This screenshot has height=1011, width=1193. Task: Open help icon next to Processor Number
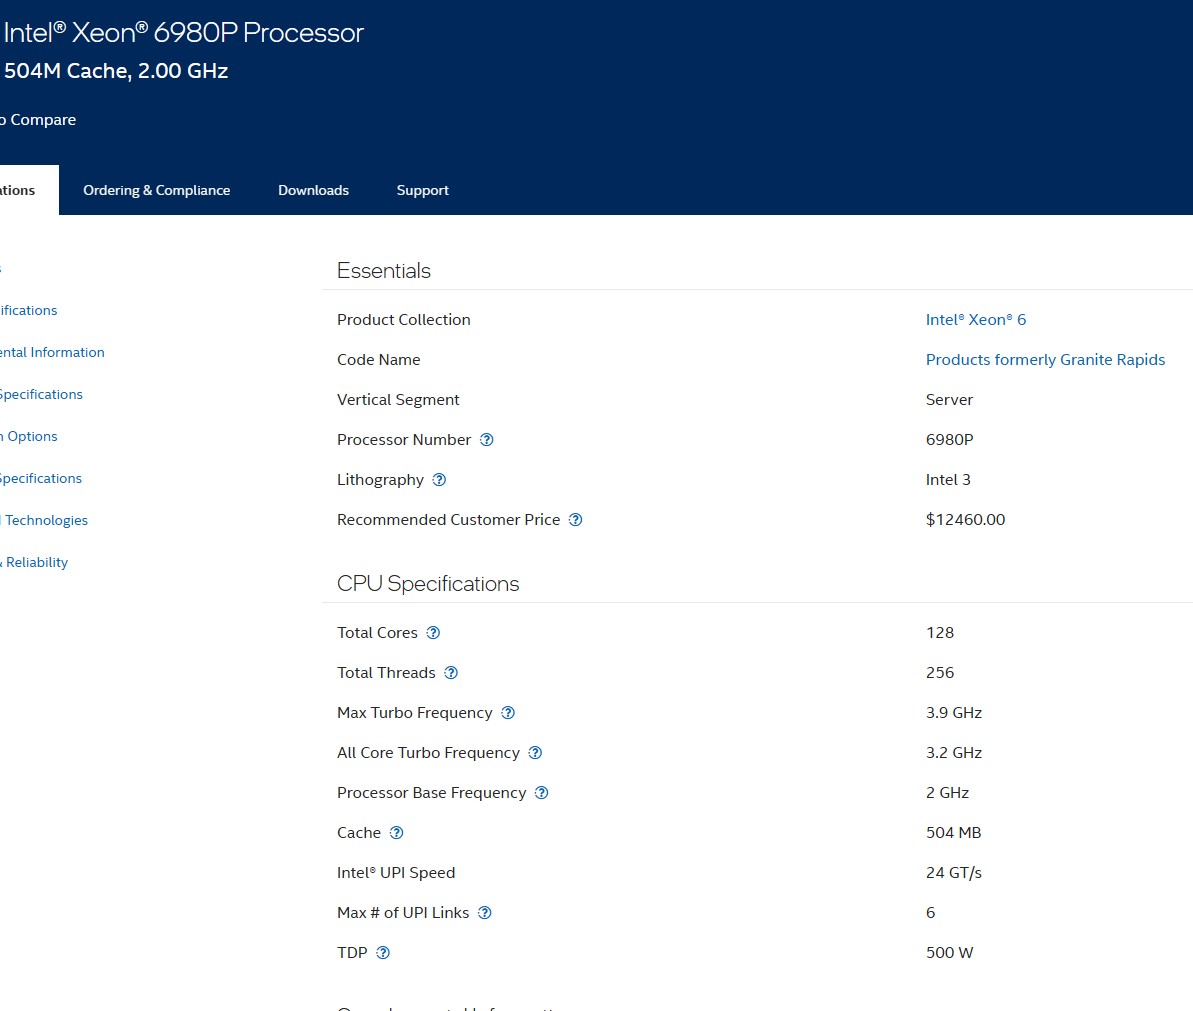click(487, 440)
